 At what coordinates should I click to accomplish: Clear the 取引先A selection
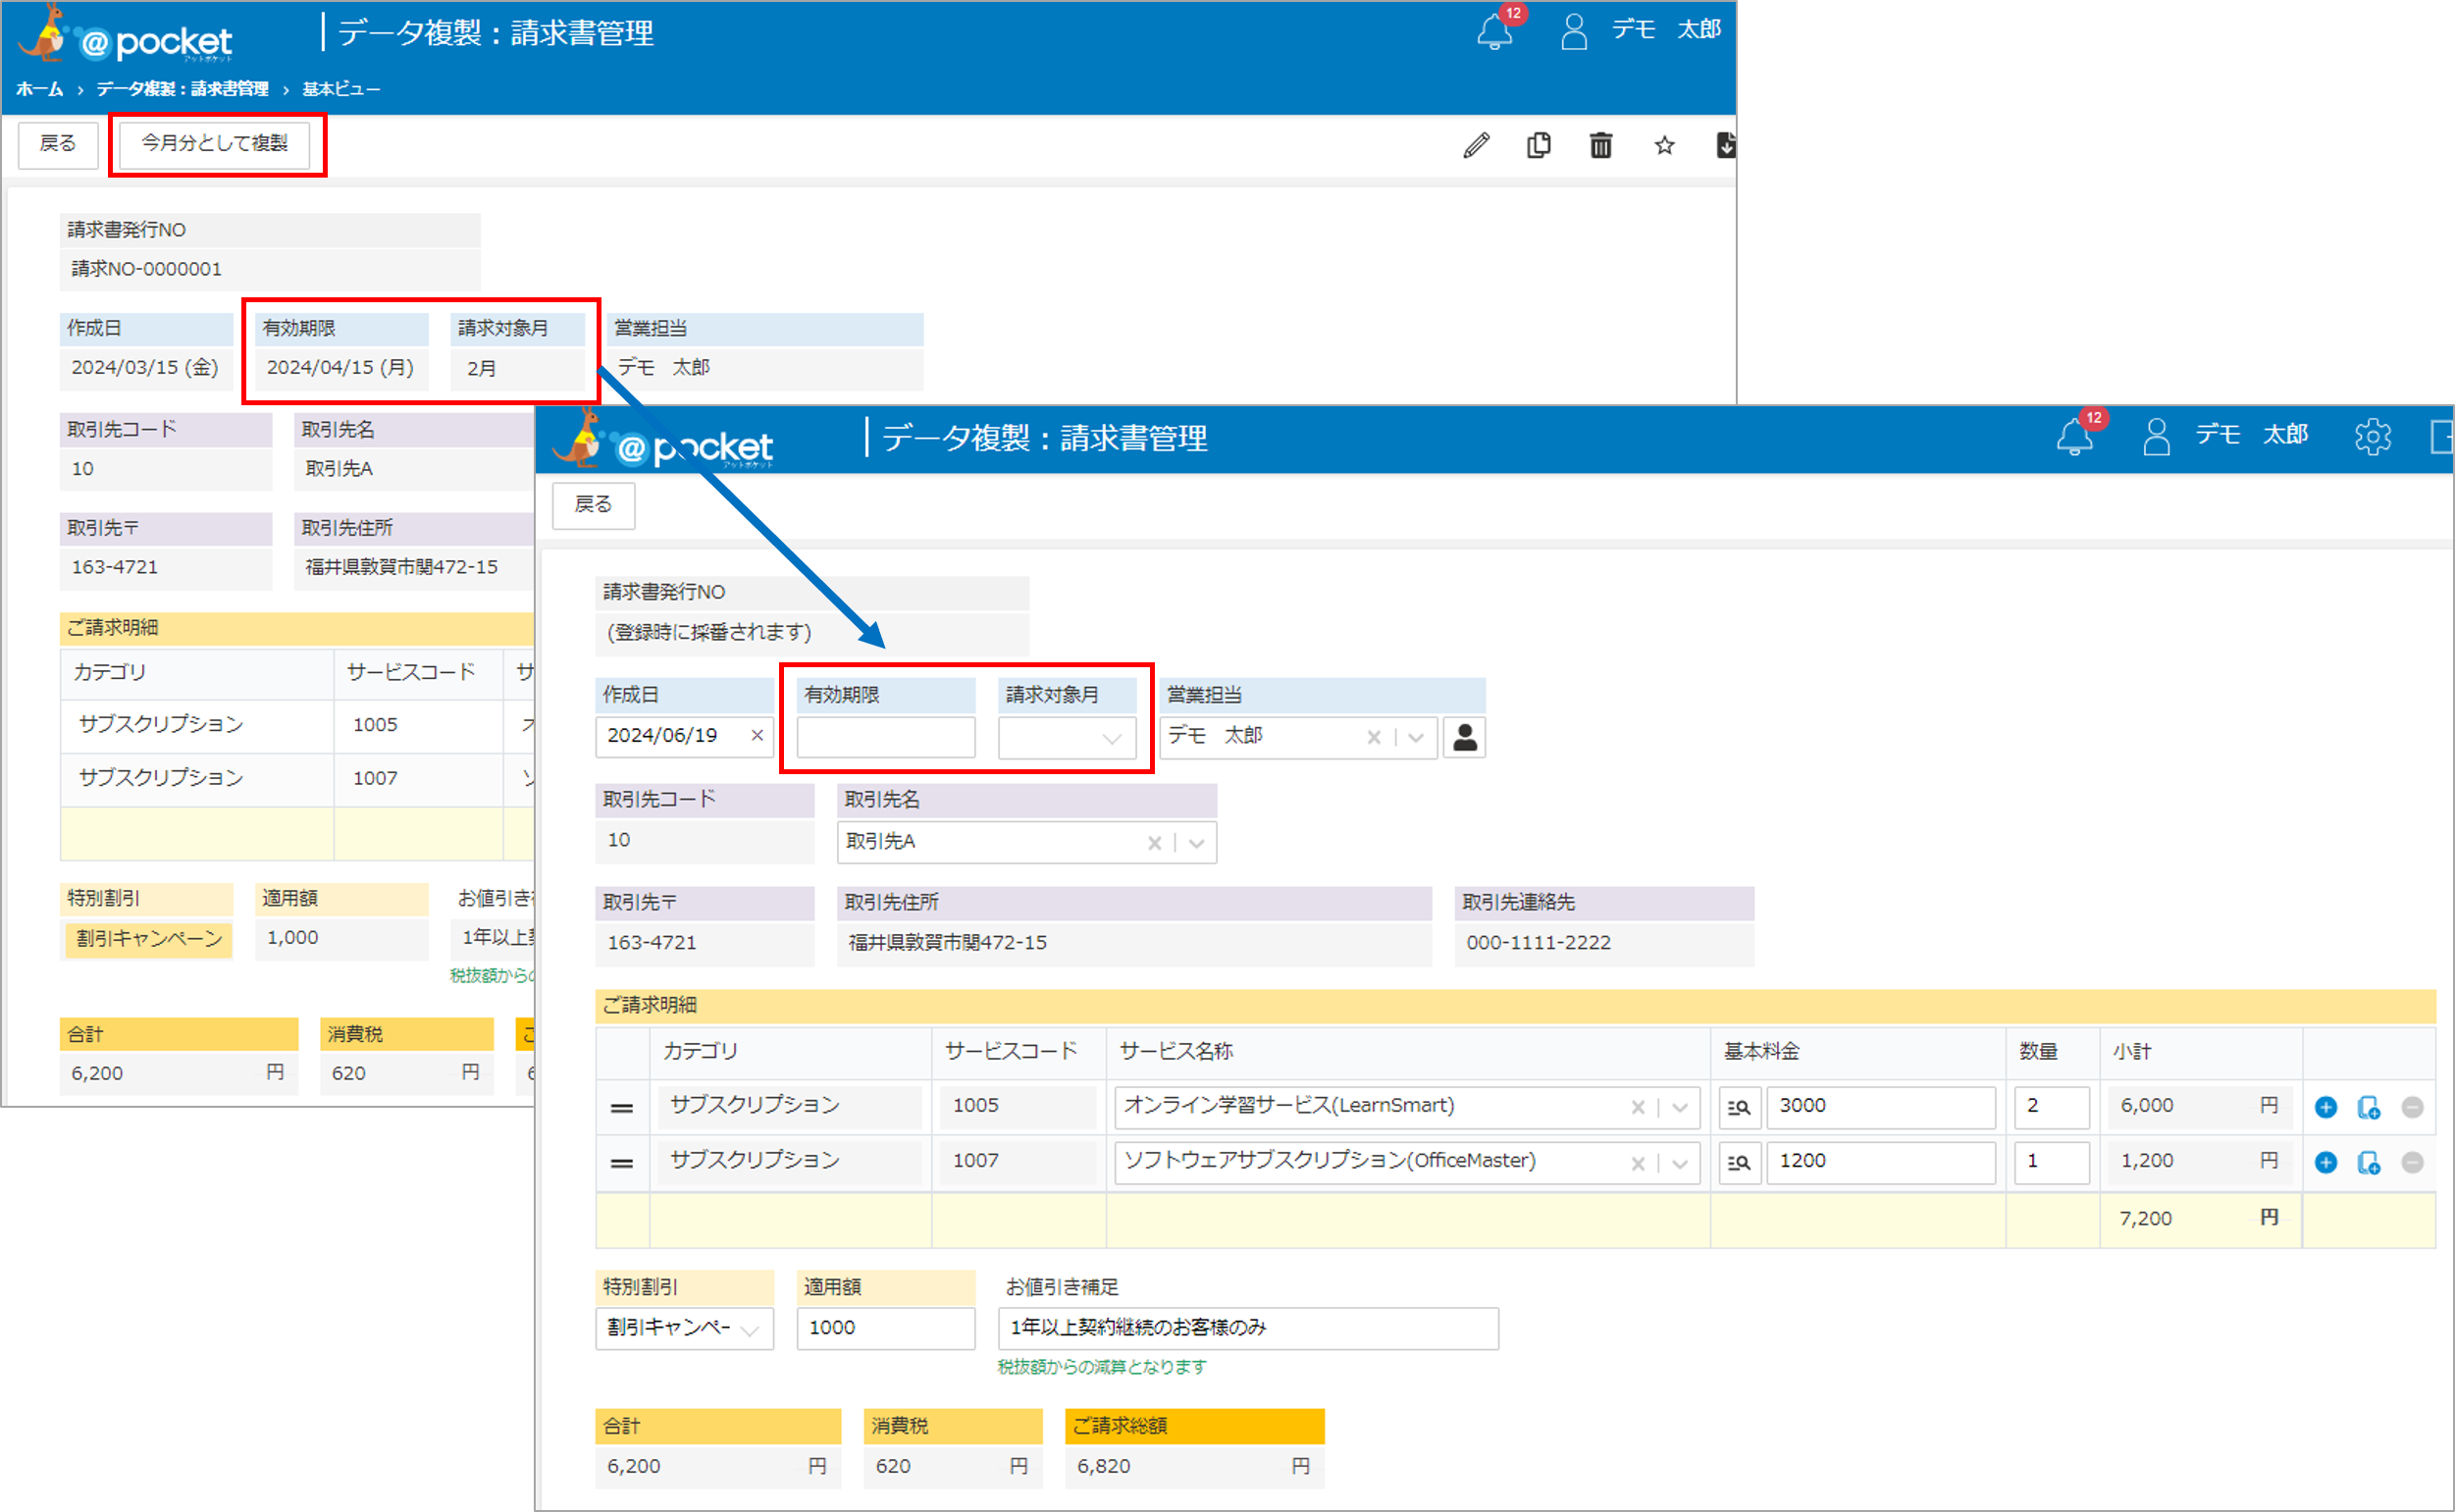coord(1155,843)
